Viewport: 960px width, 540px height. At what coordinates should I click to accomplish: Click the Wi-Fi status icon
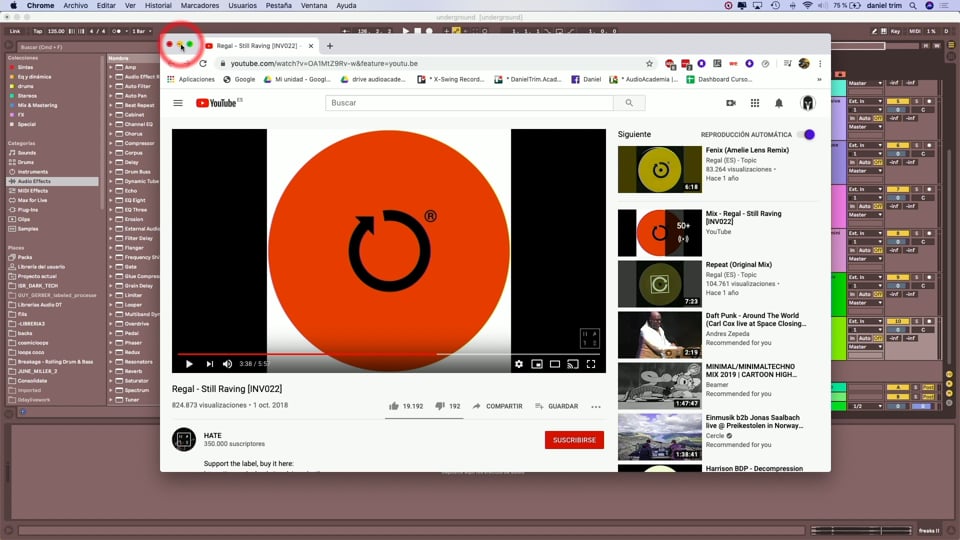pyautogui.click(x=807, y=6)
